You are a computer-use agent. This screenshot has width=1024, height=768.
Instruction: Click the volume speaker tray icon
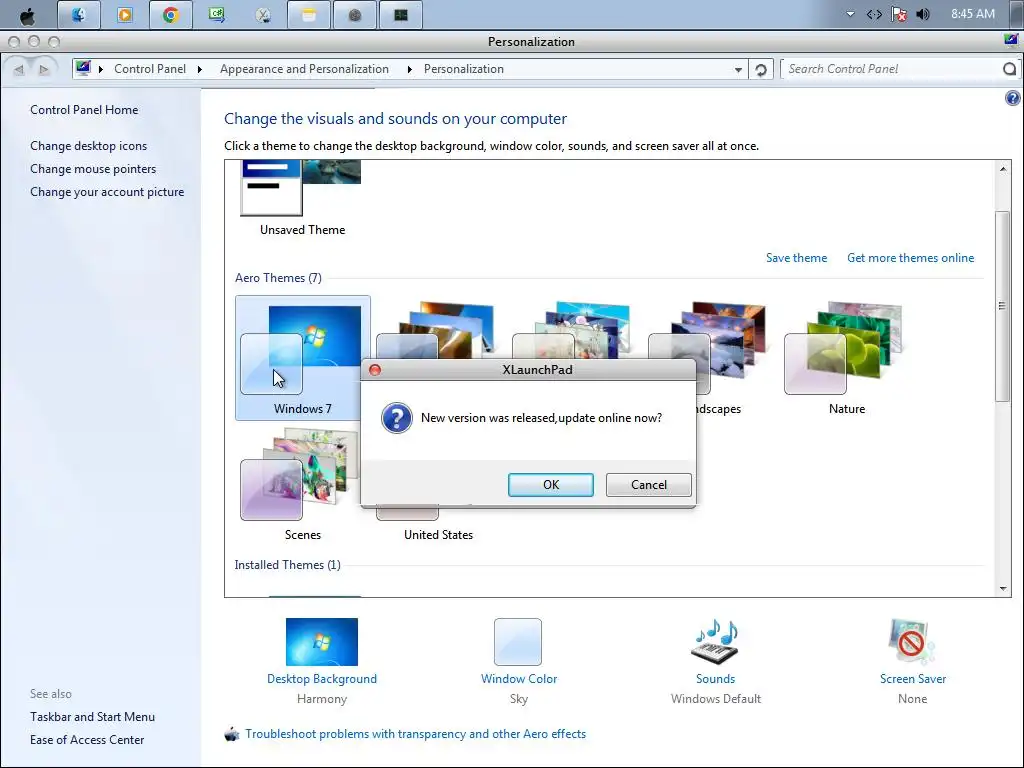tap(923, 14)
